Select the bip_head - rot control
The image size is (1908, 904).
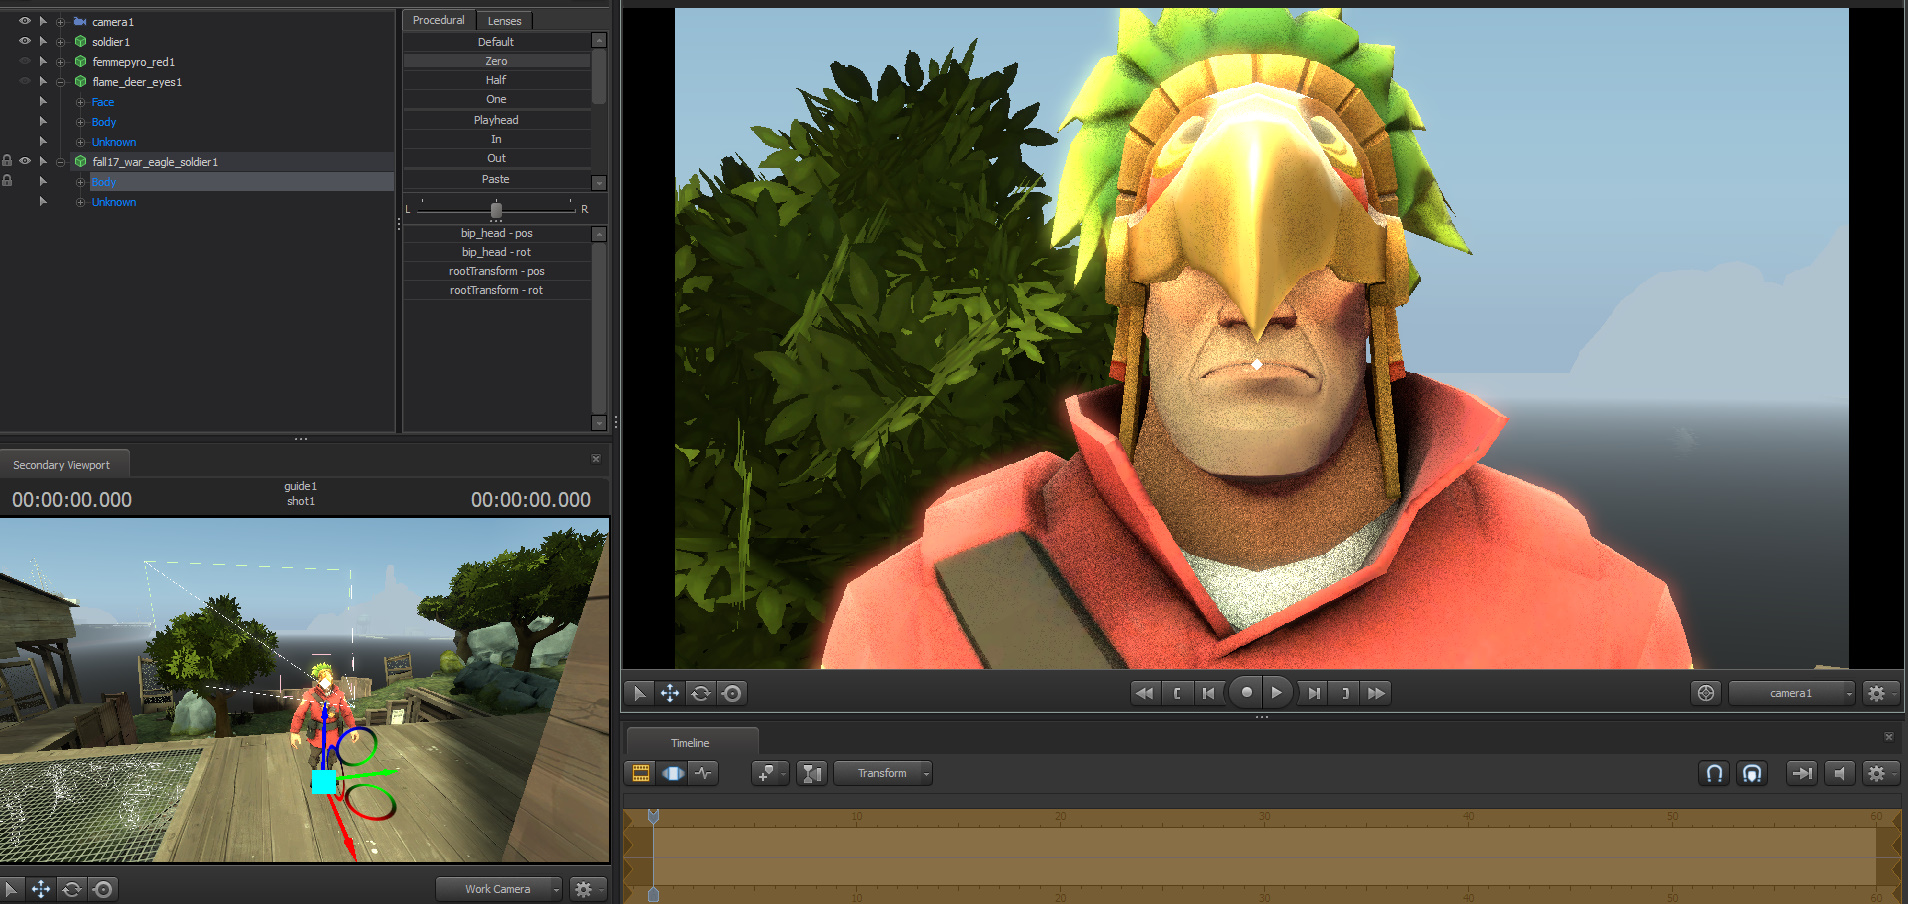496,252
